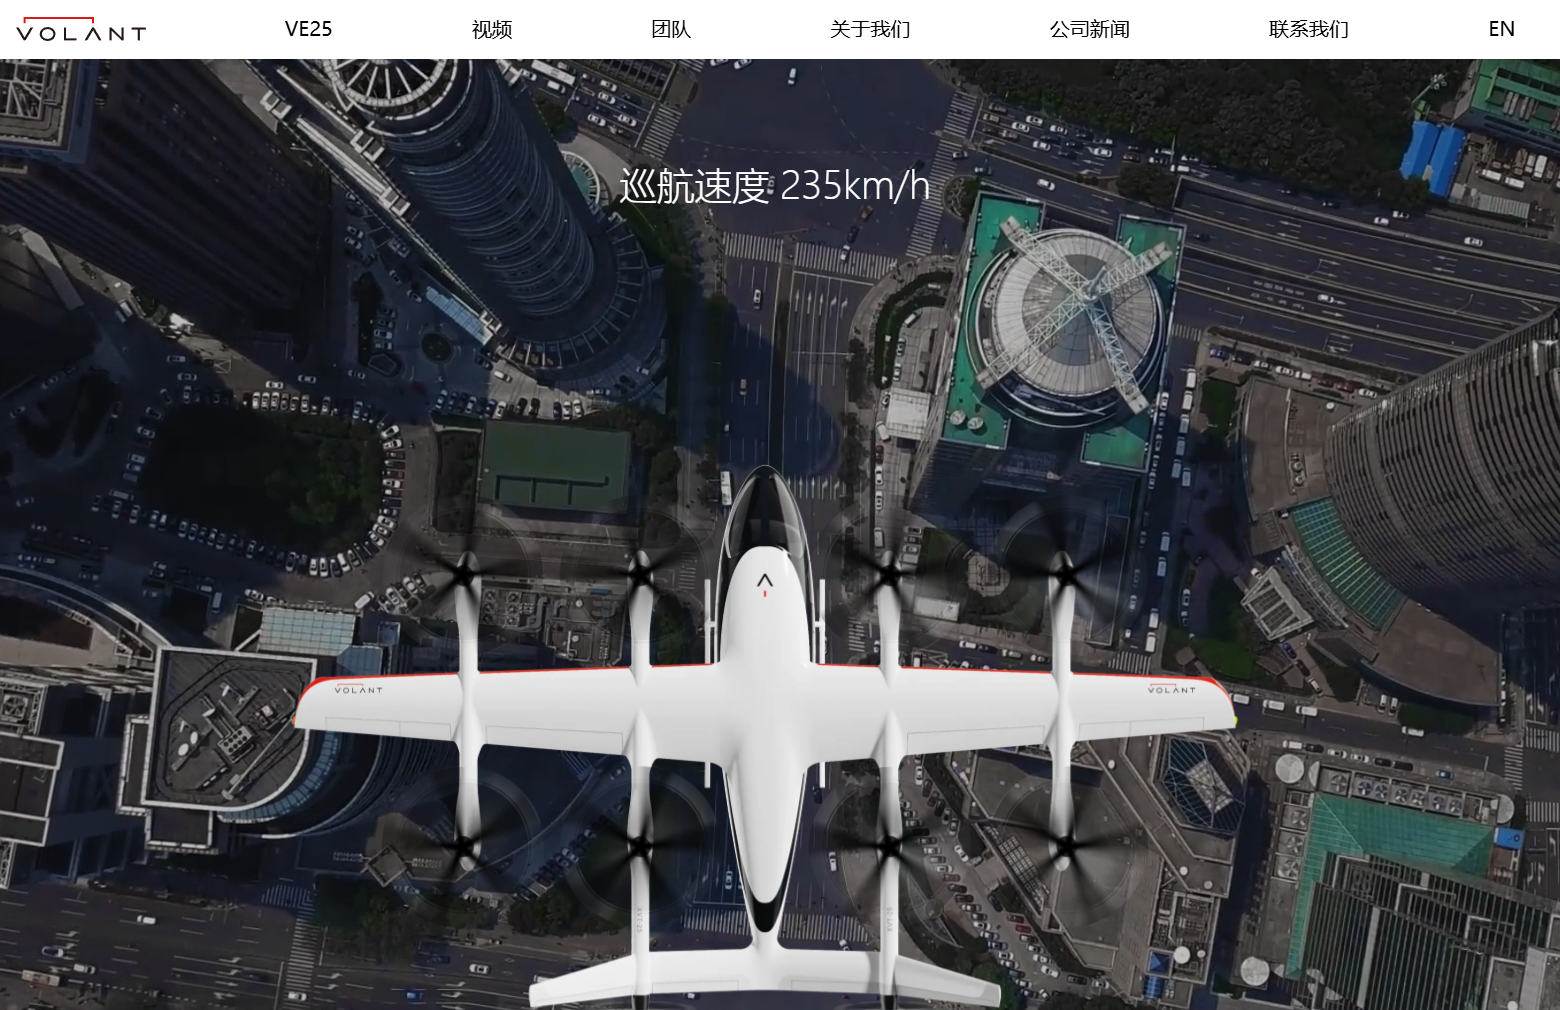The width and height of the screenshot is (1560, 1010).
Task: Open the VE25 menu item
Action: [x=308, y=29]
